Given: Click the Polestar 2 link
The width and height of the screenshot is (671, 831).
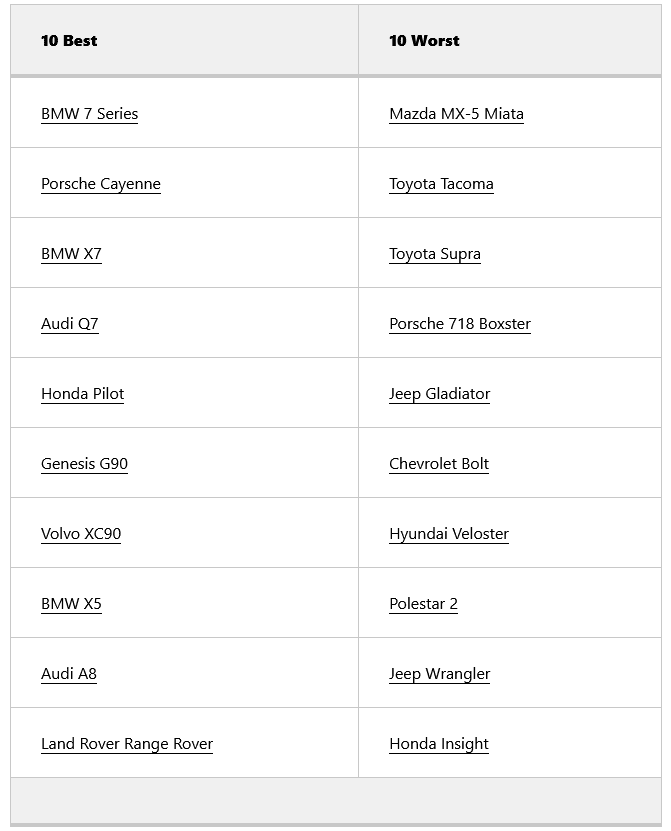Looking at the screenshot, I should point(423,604).
